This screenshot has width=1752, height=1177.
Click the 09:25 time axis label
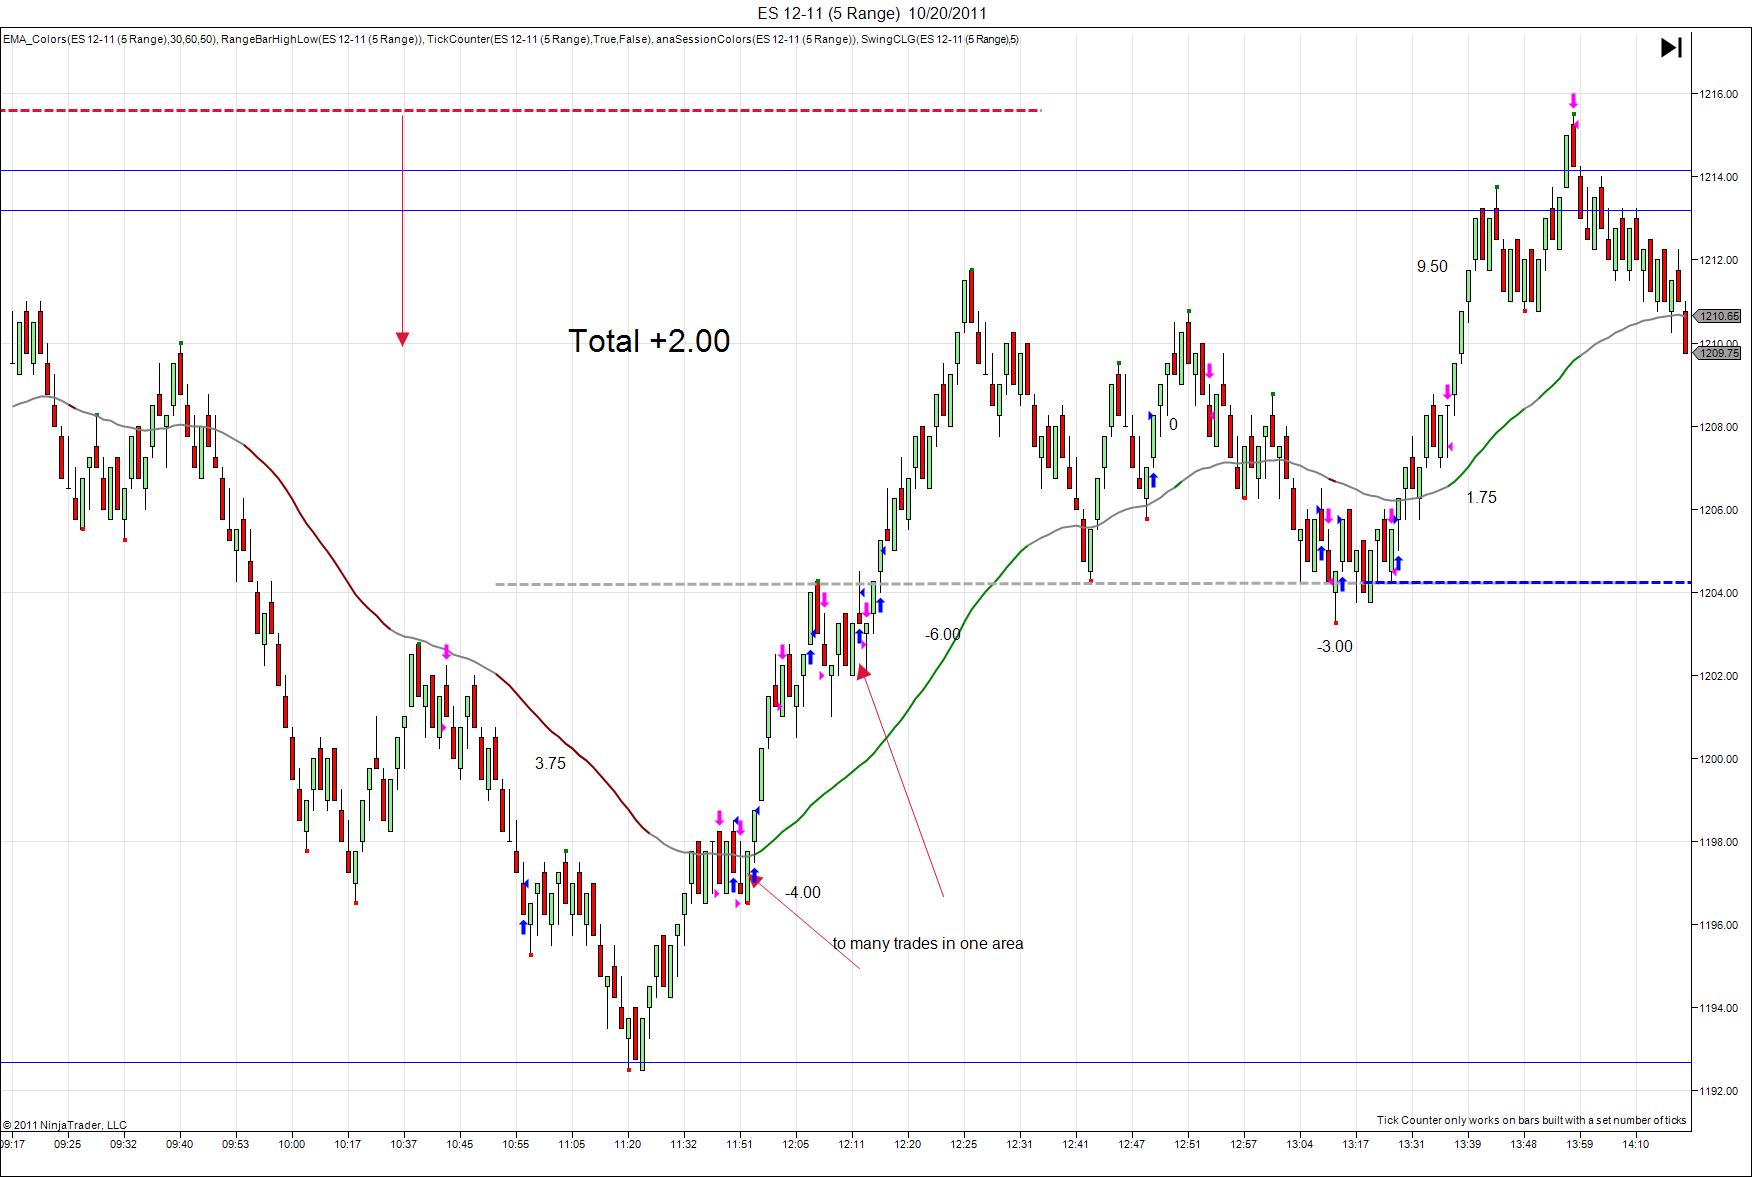(68, 1144)
